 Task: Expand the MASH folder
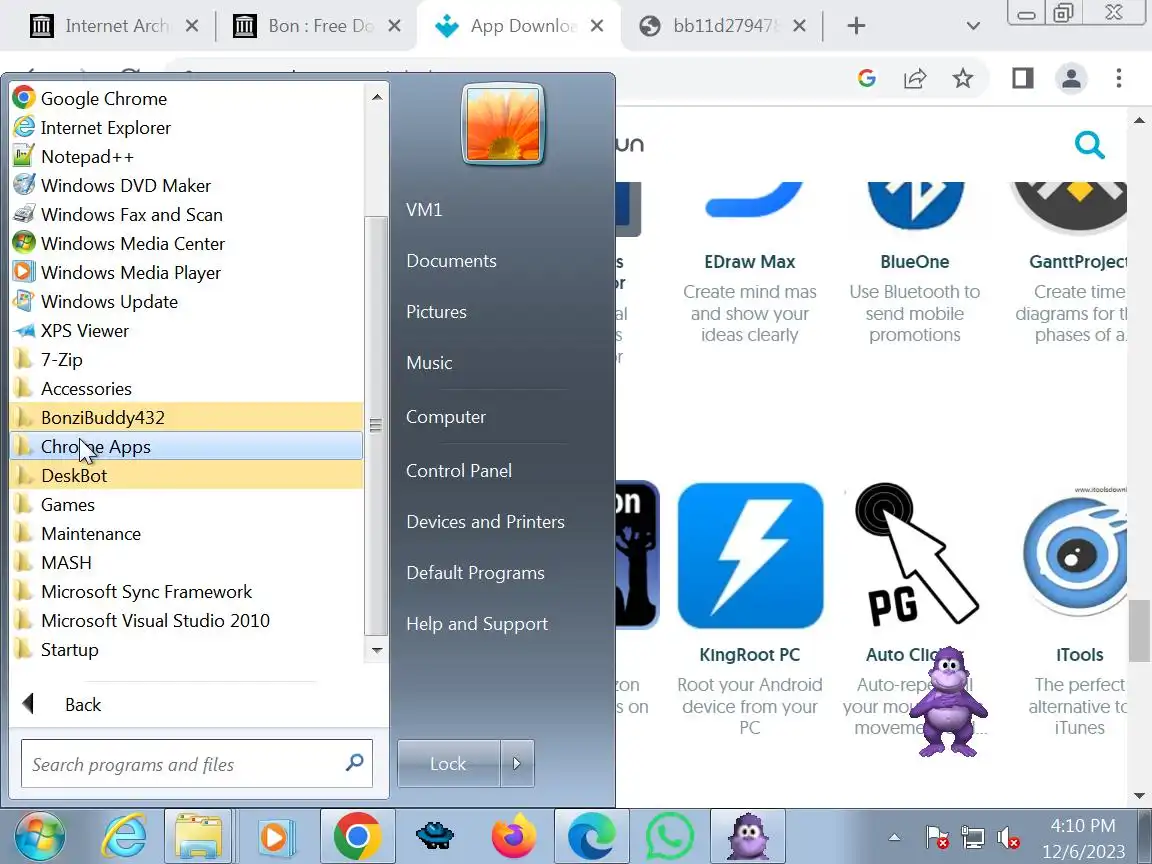click(187, 563)
